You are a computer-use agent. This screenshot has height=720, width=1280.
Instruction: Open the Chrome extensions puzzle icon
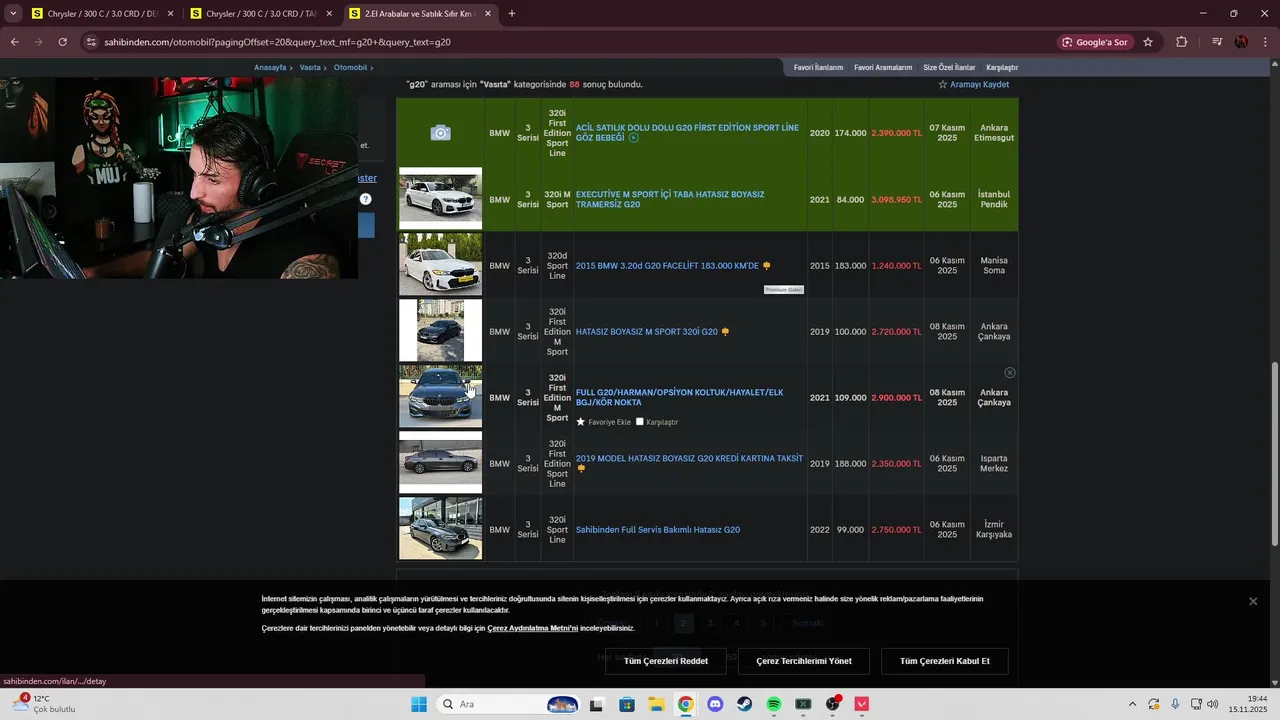pos(1182,42)
